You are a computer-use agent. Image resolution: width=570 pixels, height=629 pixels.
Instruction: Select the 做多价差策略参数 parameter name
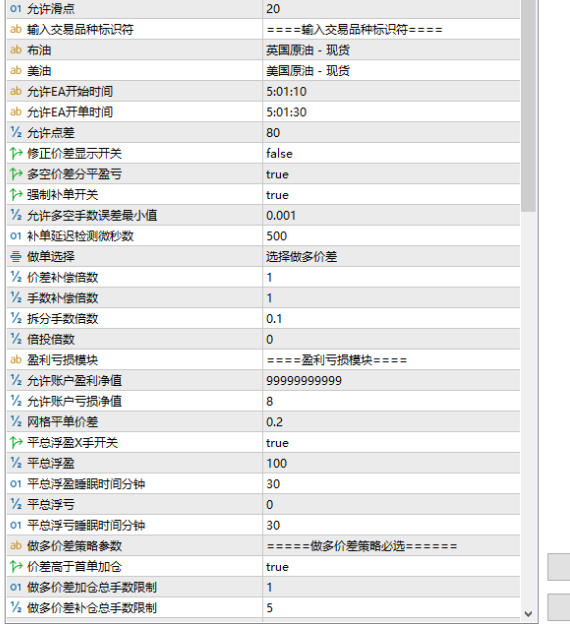[74, 546]
